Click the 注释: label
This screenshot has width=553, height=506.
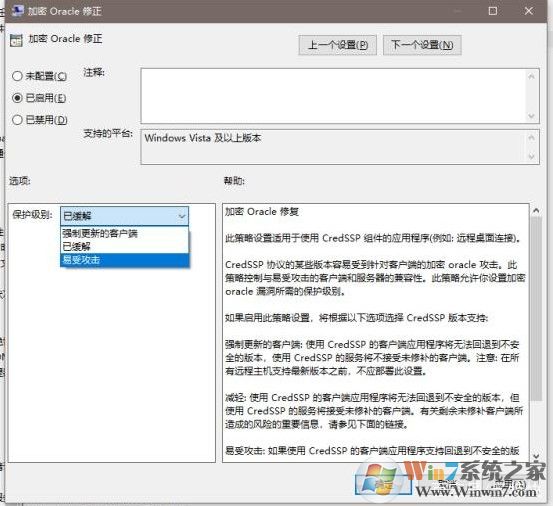click(94, 73)
